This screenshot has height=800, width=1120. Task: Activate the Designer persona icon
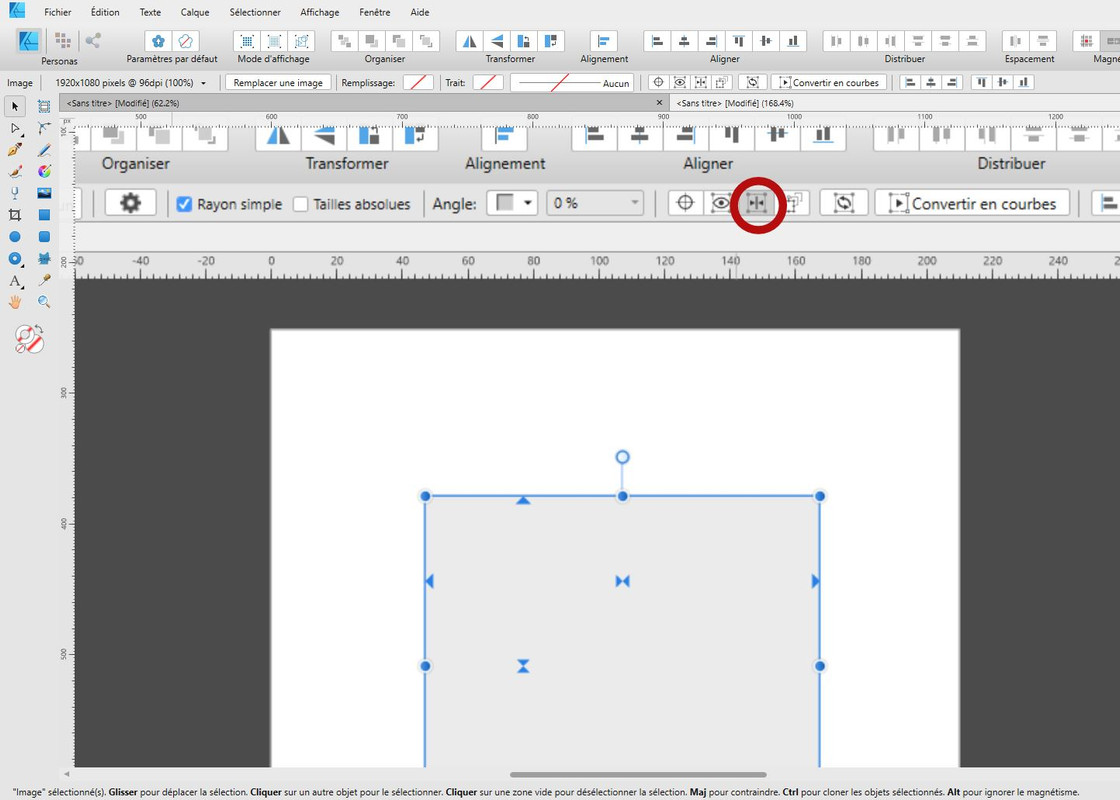point(29,41)
